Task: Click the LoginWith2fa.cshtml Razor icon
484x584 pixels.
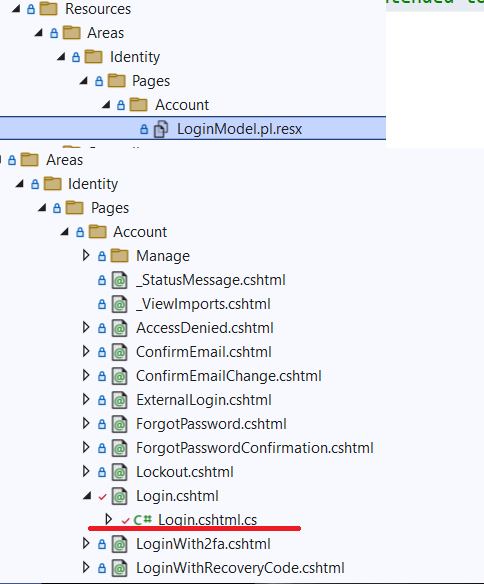Action: click(120, 544)
